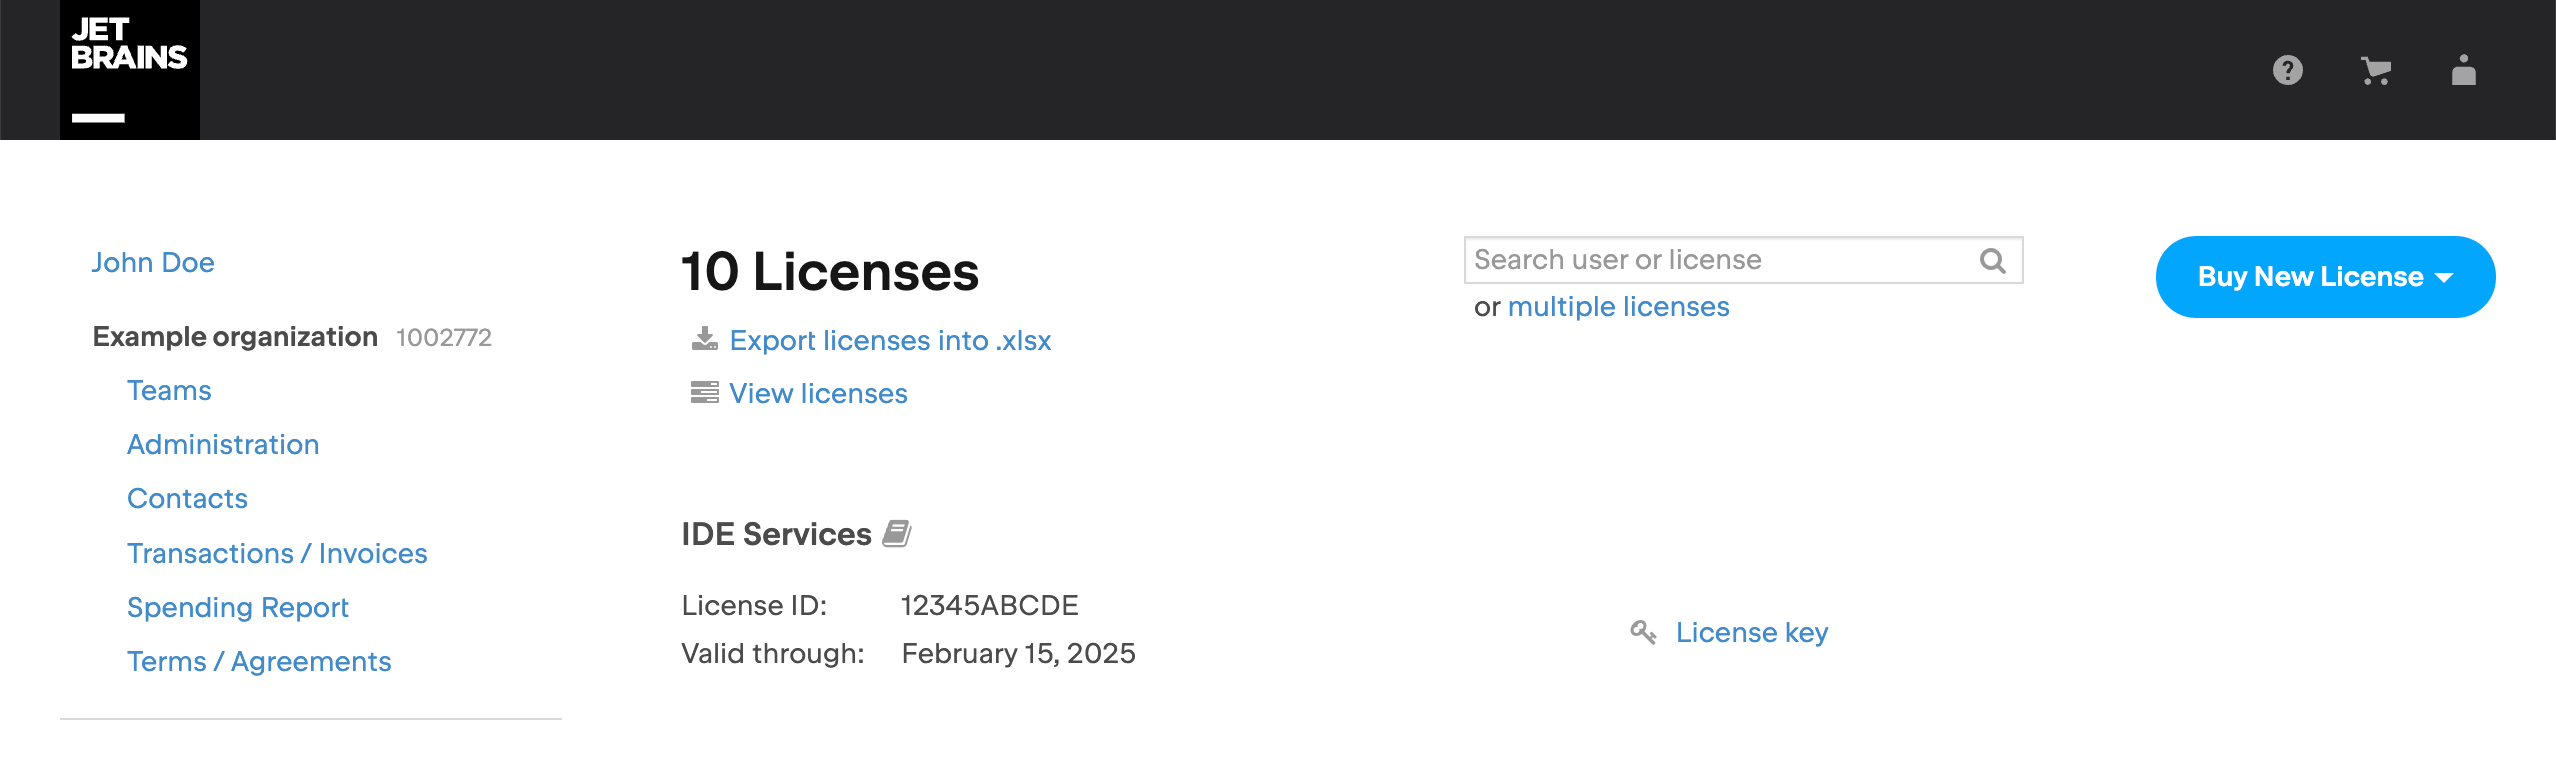Image resolution: width=2556 pixels, height=758 pixels.
Task: Open the shopping cart icon
Action: pos(2377,70)
